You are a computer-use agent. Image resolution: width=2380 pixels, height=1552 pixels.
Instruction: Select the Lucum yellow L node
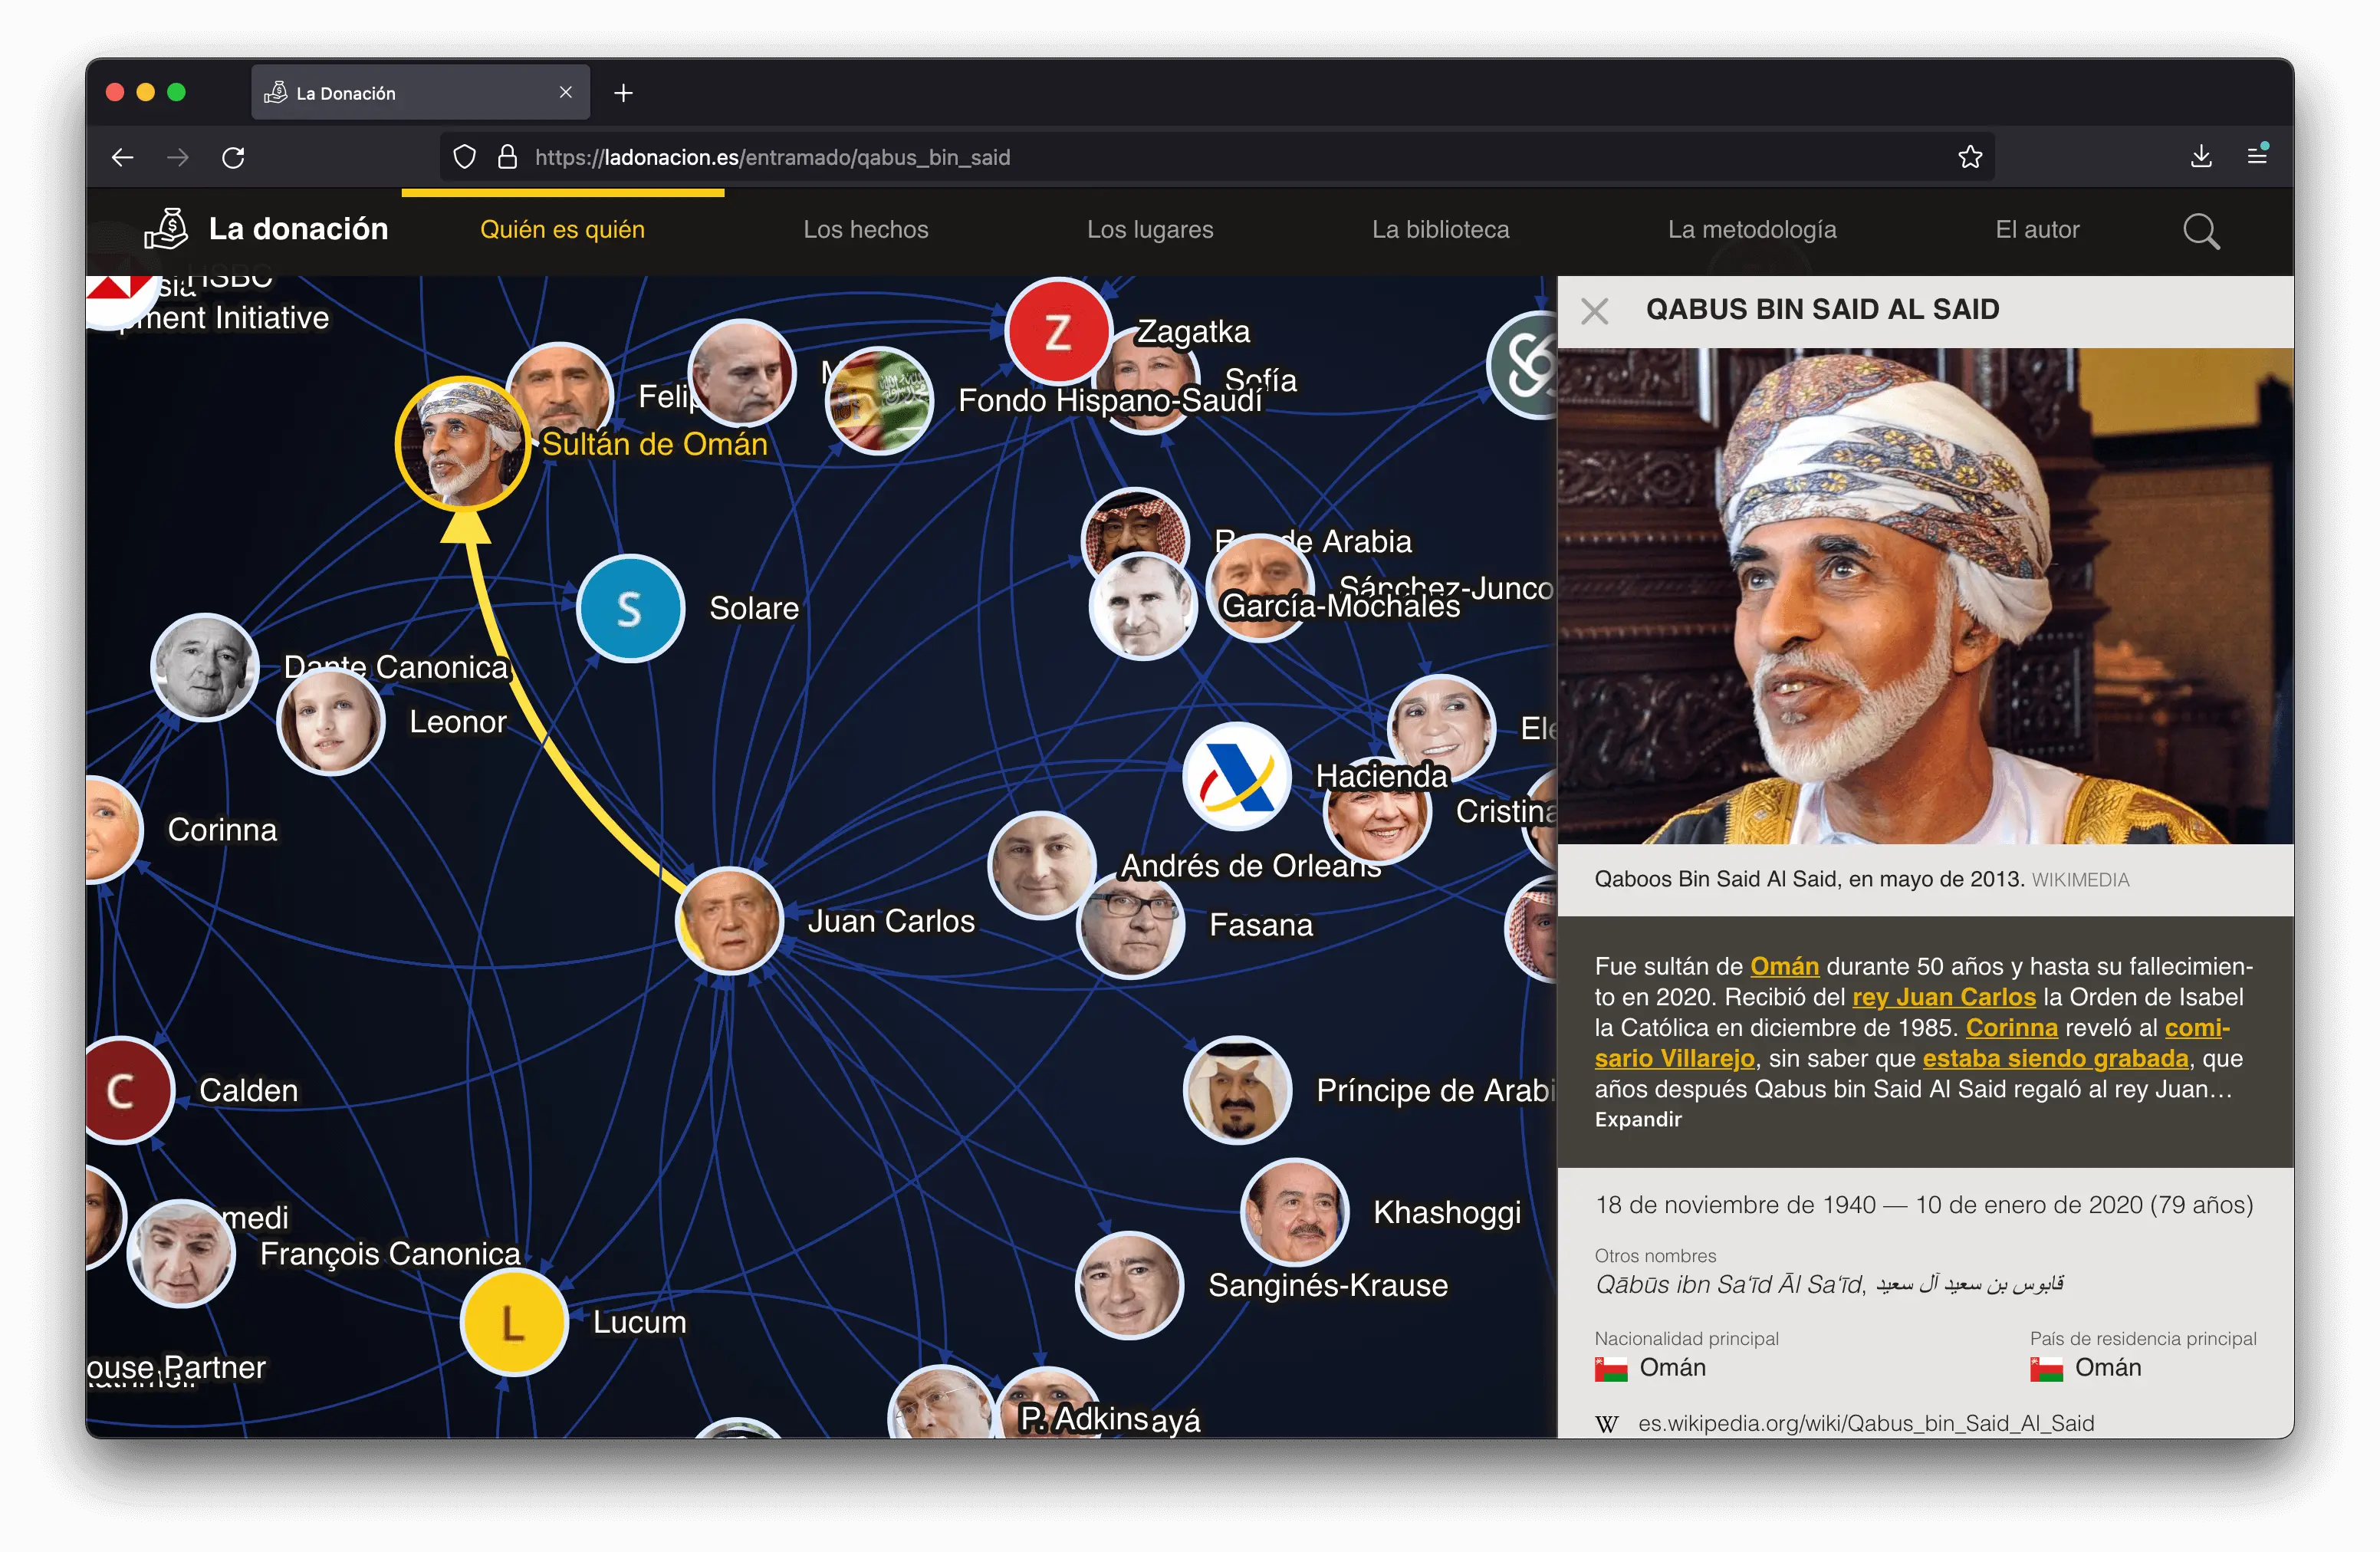(x=513, y=1322)
